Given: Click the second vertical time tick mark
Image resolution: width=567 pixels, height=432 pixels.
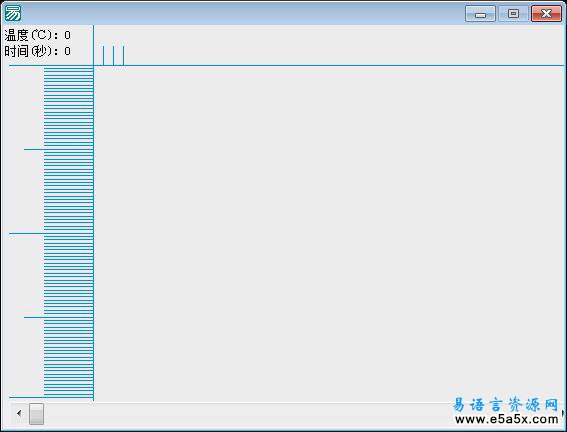Looking at the screenshot, I should point(114,55).
